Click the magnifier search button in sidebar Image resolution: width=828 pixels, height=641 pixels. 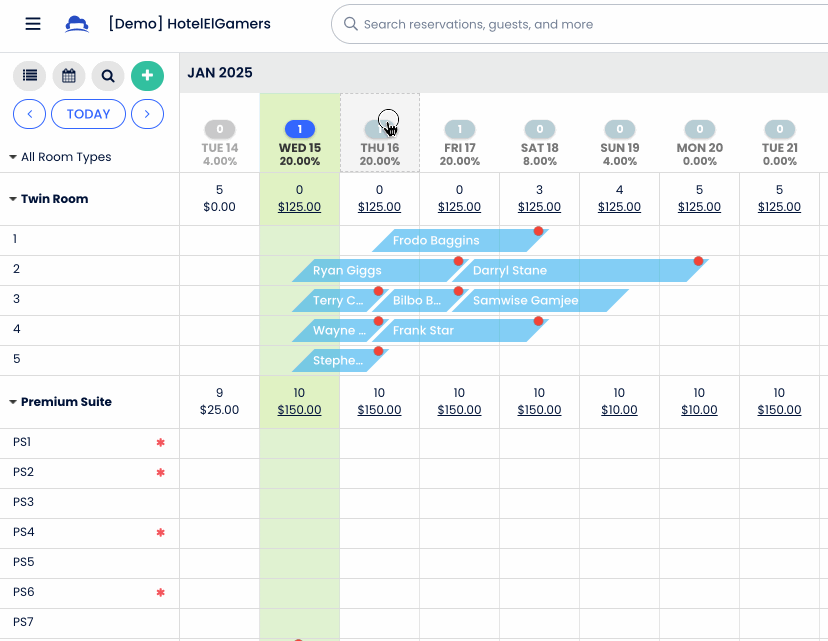[108, 76]
